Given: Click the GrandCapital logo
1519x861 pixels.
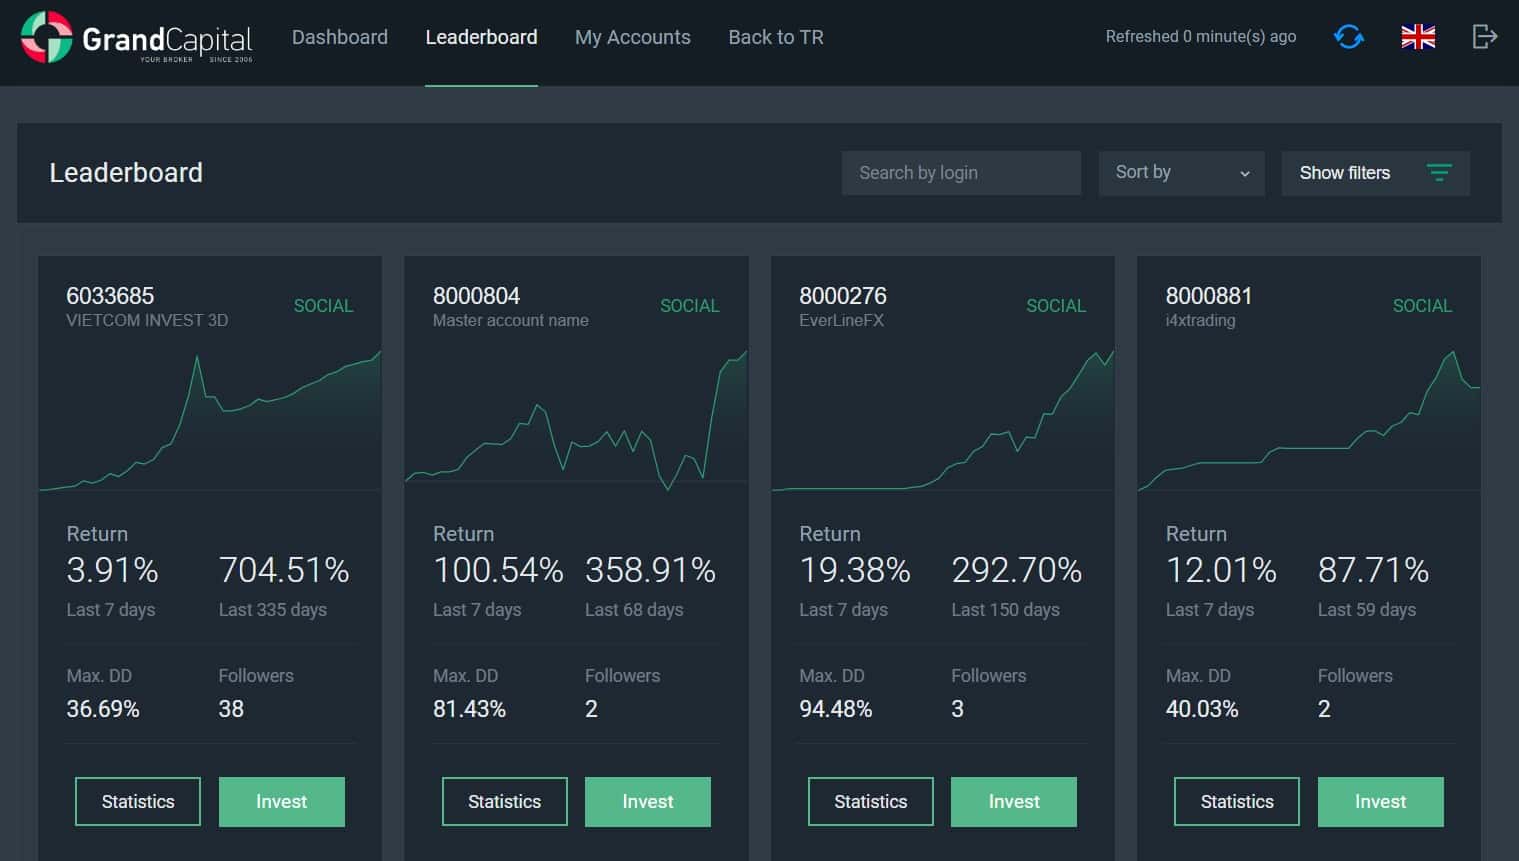Looking at the screenshot, I should coord(137,38).
